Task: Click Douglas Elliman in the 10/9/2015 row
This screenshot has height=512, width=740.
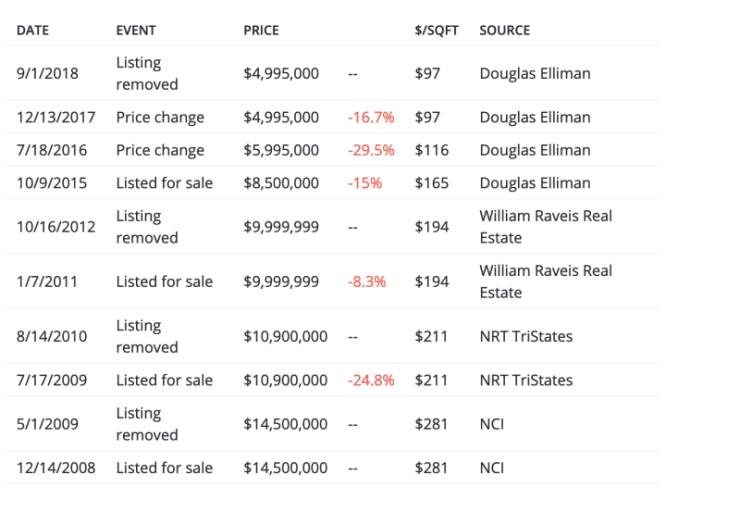Action: (x=534, y=183)
